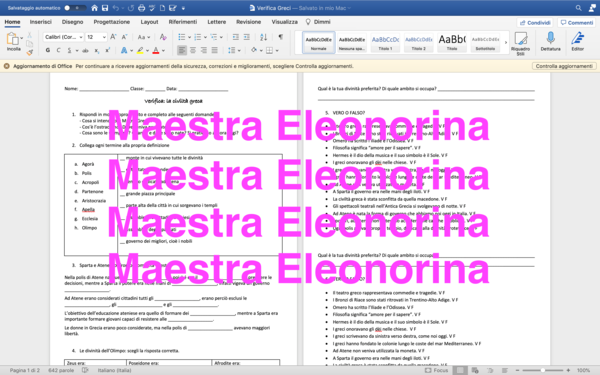Save the document with the floppy disk icon

(105, 8)
